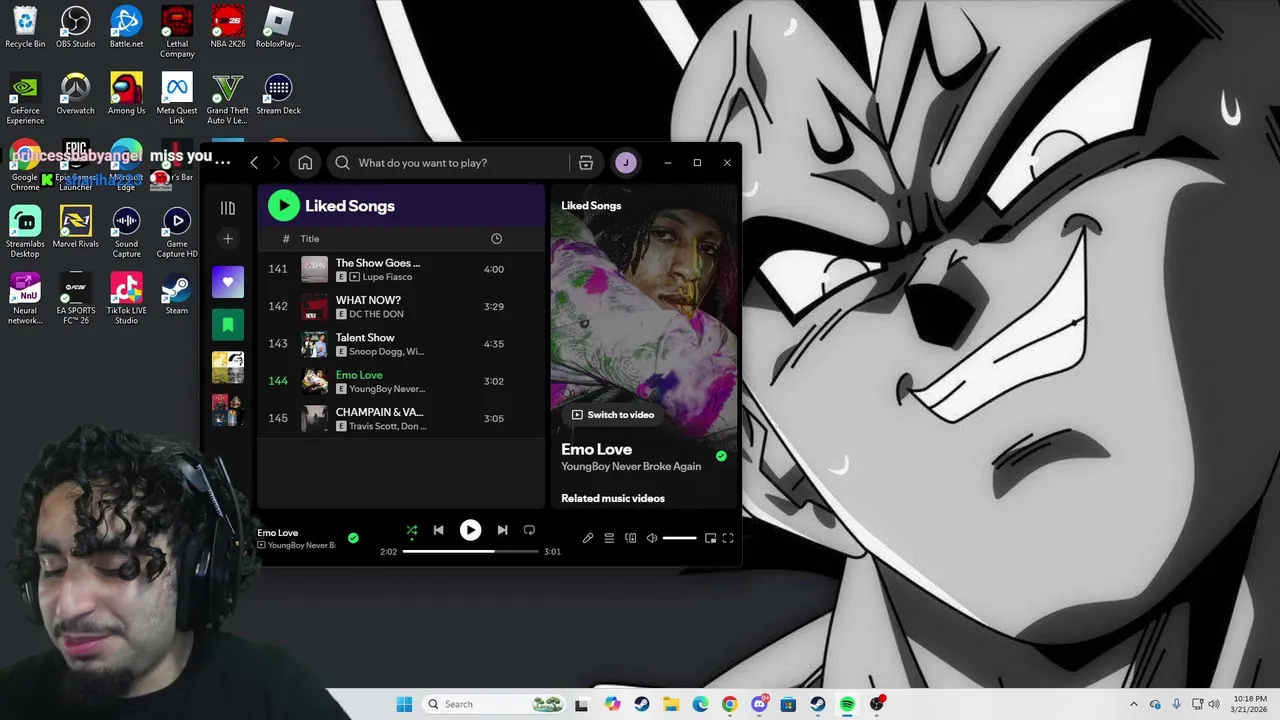Select the WHAT NOW? track
The image size is (1280, 720).
pyautogui.click(x=400, y=307)
